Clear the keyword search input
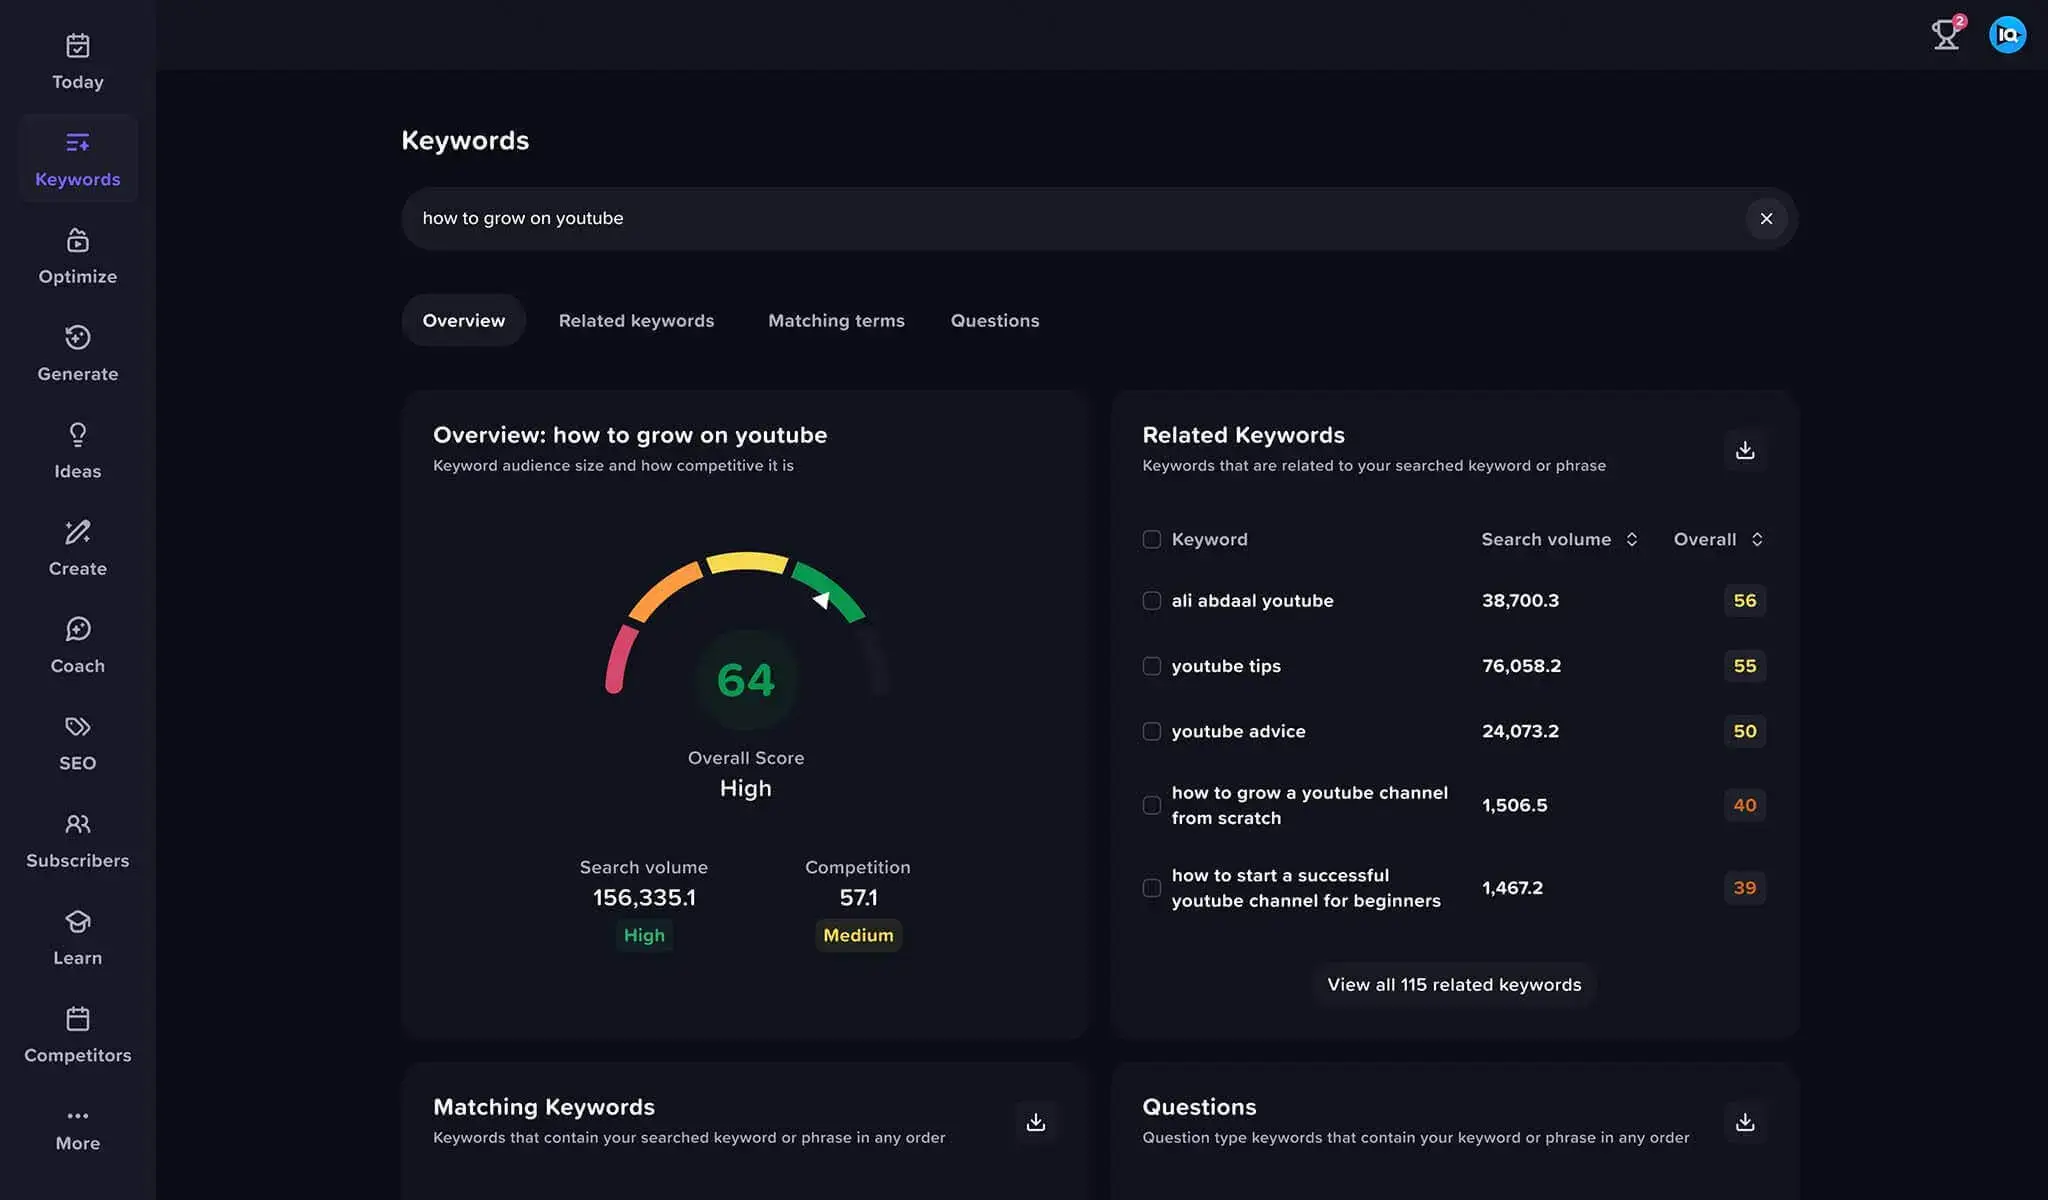Viewport: 2048px width, 1200px height. tap(1767, 217)
